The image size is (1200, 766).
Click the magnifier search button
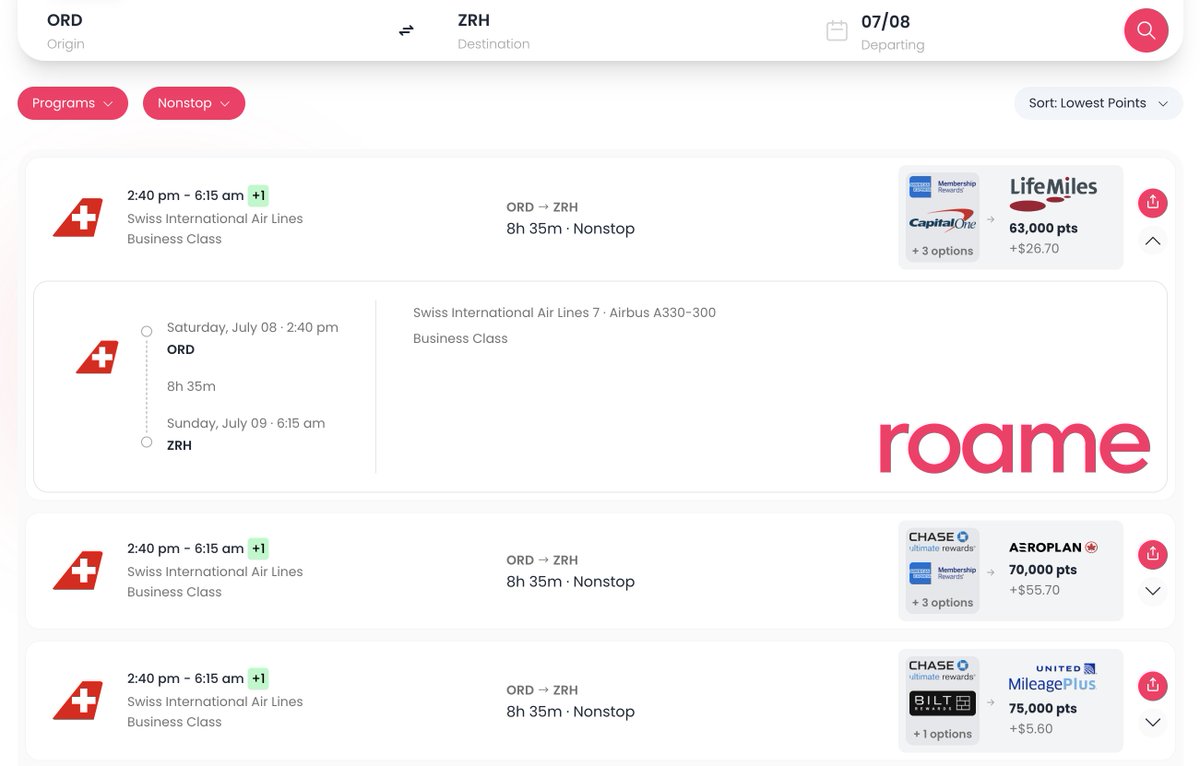pyautogui.click(x=1146, y=30)
